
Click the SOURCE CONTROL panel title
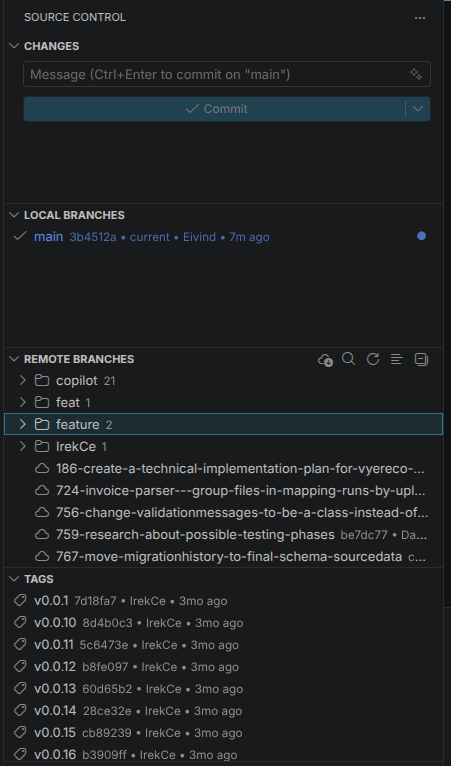(75, 18)
